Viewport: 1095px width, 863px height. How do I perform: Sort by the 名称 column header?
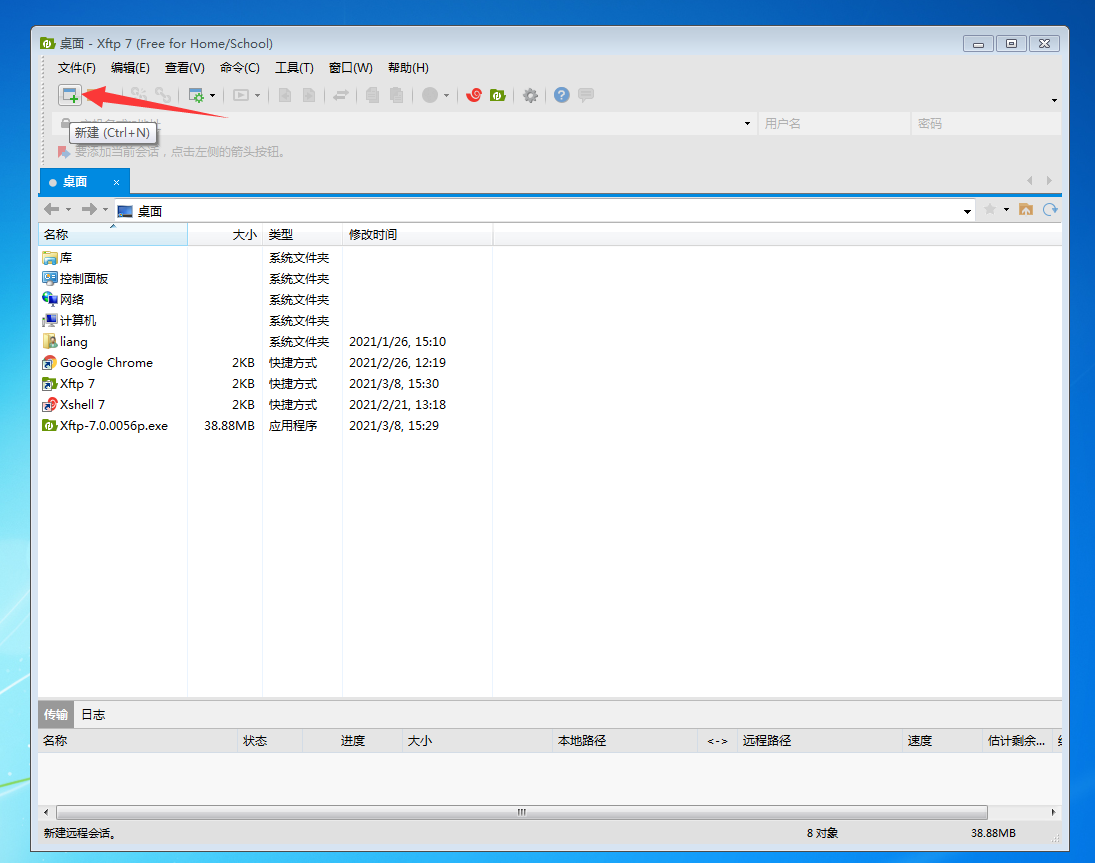click(113, 235)
